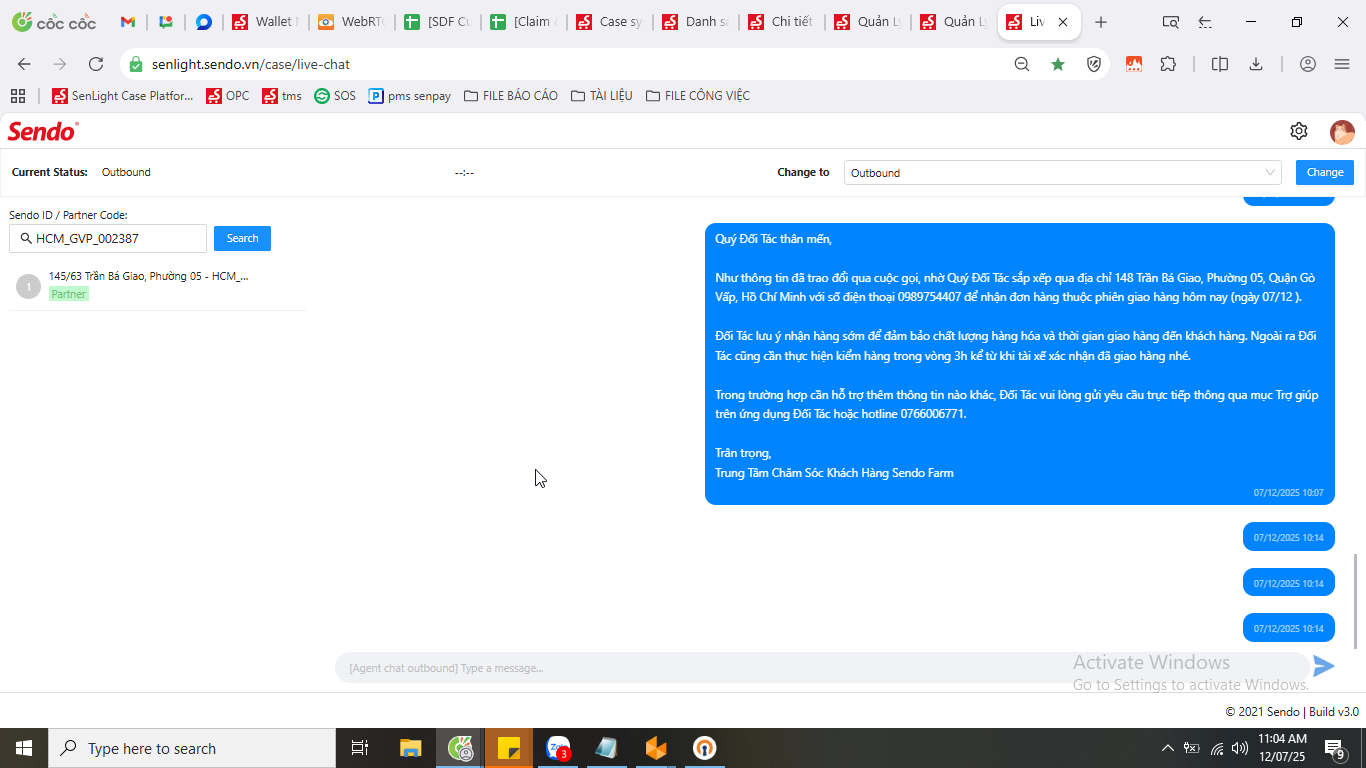Open the pms senpay bookmark
Screen dimensions: 1366x768
(410, 96)
